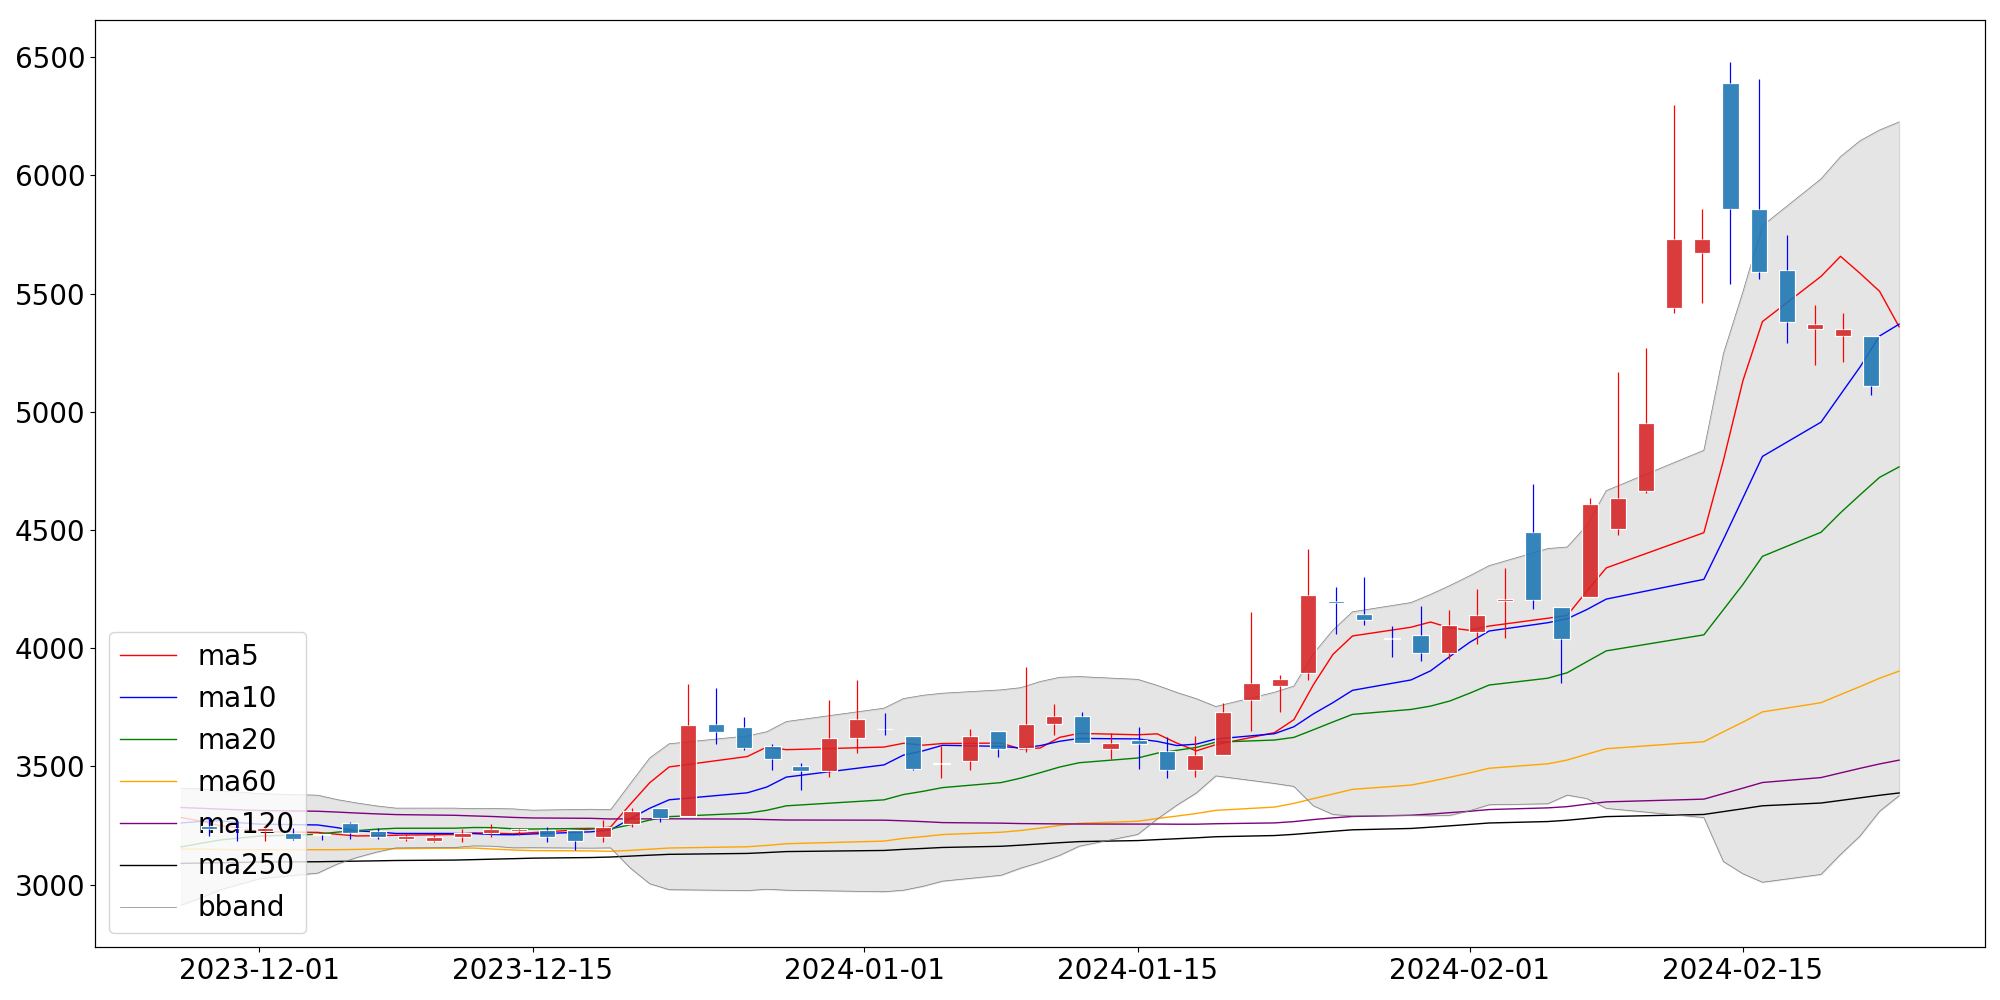
Task: Click the ma120 legend label
Action: click(x=246, y=824)
